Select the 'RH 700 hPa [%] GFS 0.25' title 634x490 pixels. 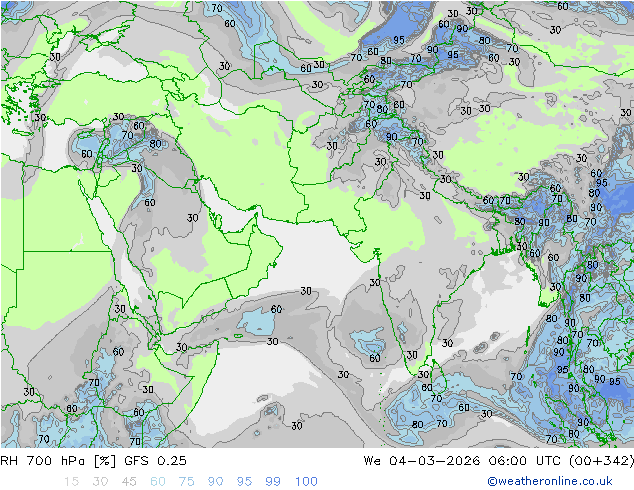(93, 460)
